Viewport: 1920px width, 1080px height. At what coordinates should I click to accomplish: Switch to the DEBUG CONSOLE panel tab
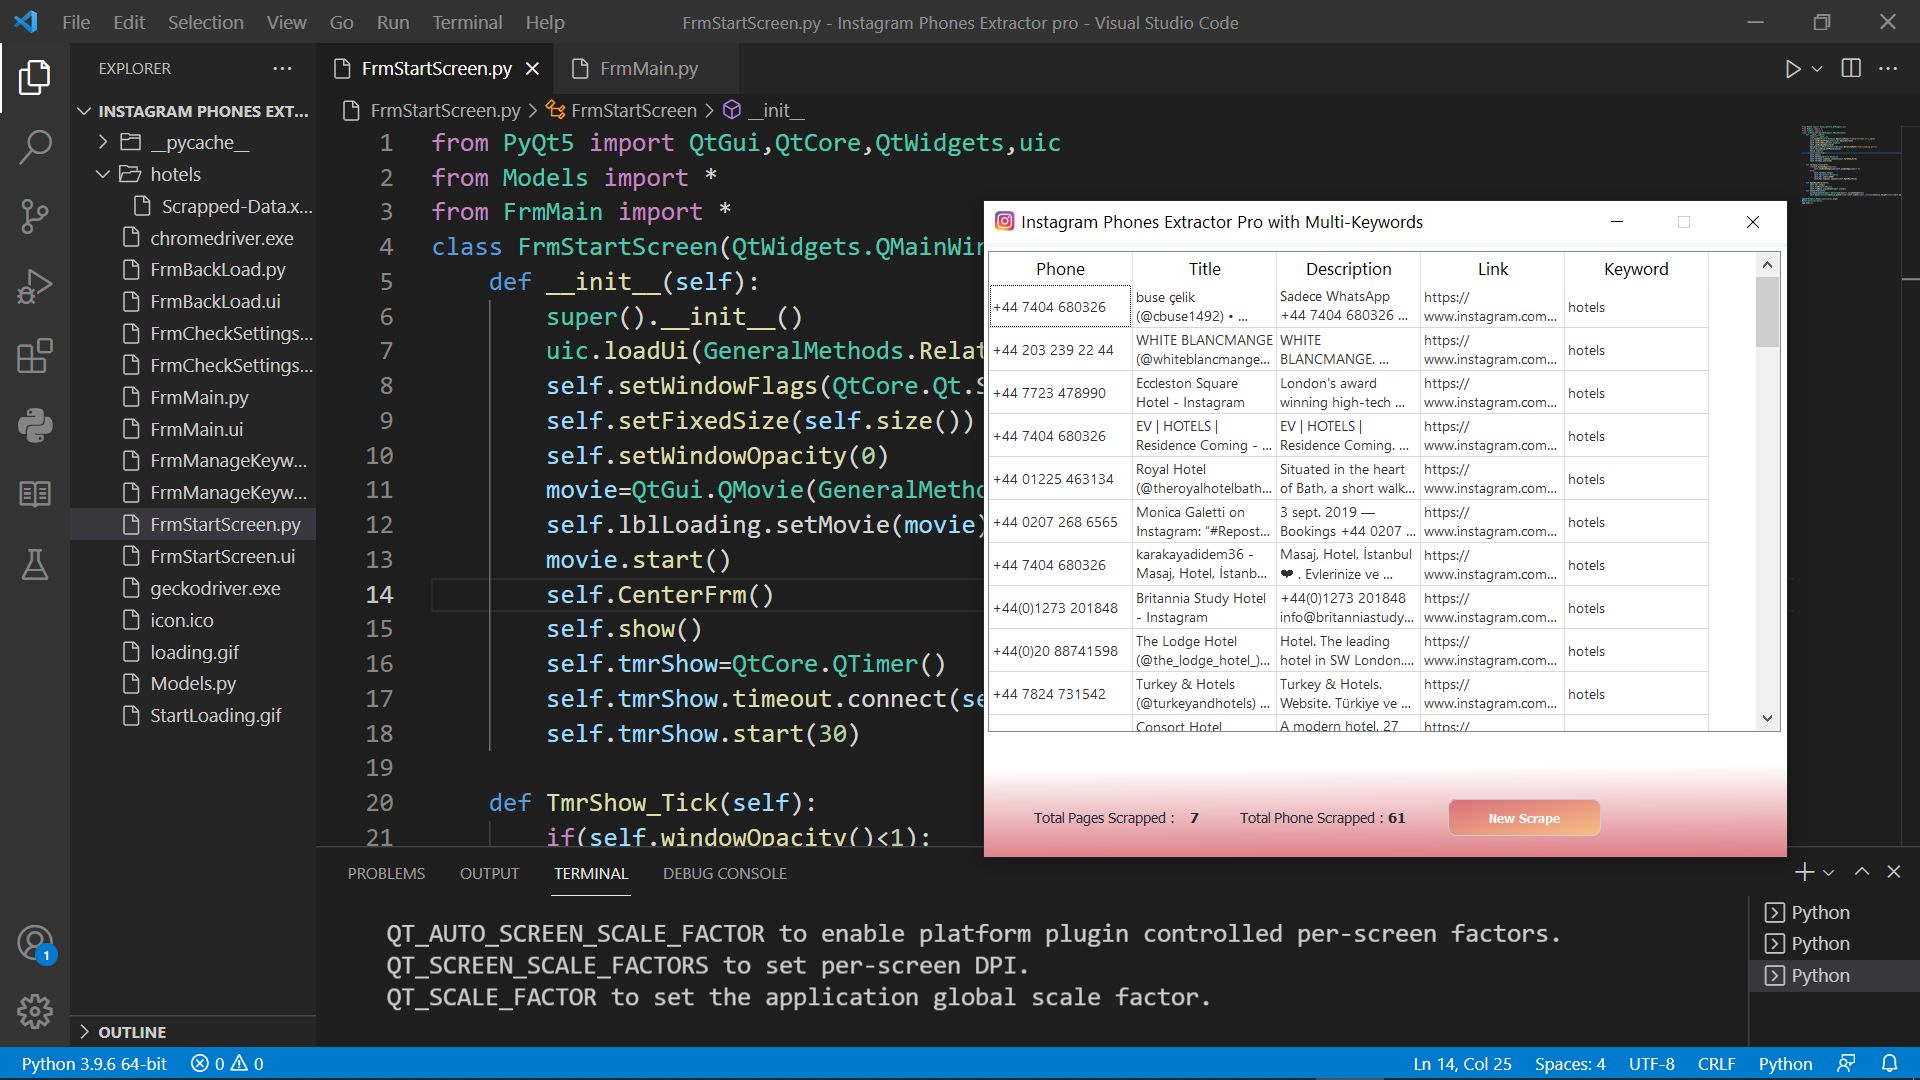coord(724,873)
